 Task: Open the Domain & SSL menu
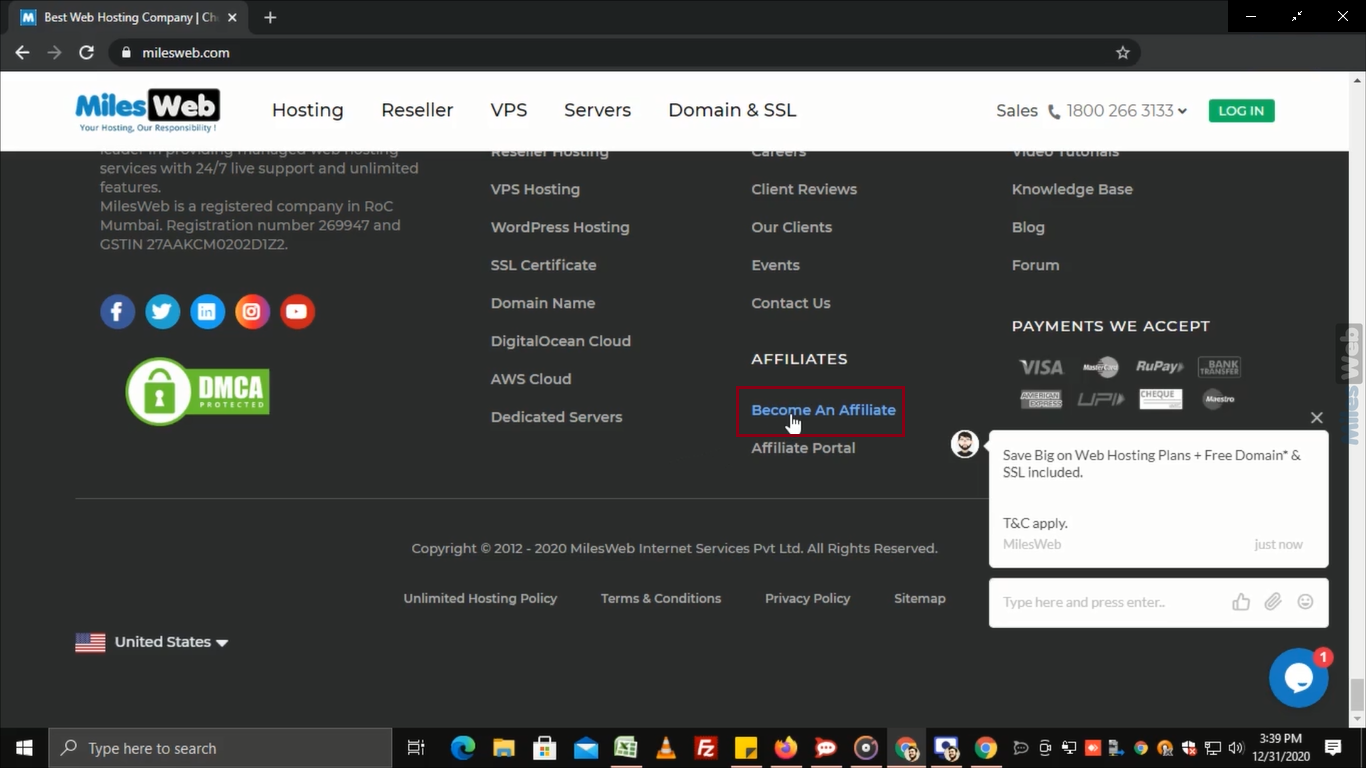732,111
